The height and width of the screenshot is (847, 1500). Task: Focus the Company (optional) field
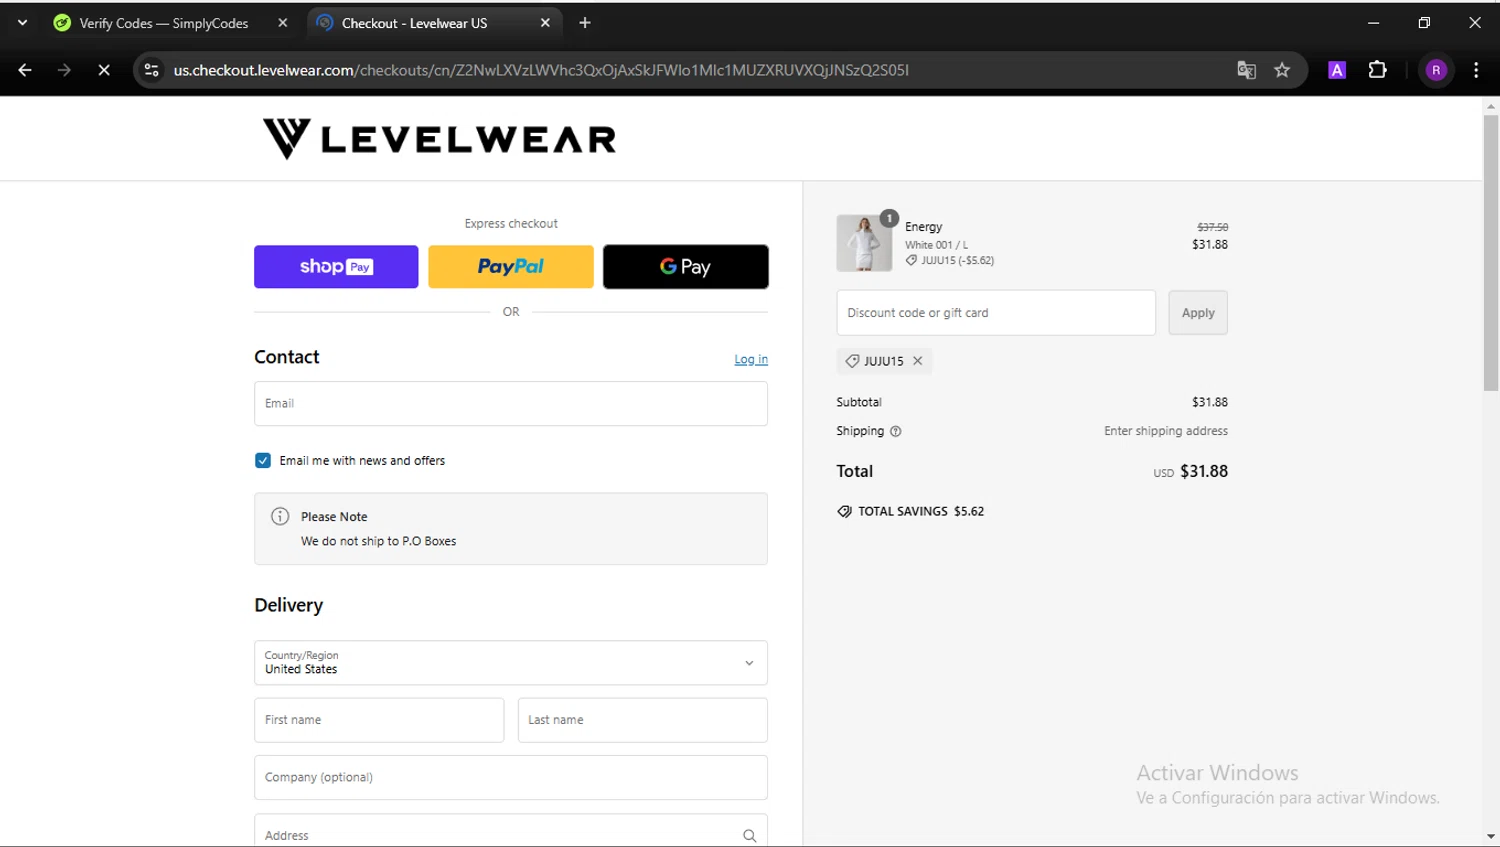point(511,778)
